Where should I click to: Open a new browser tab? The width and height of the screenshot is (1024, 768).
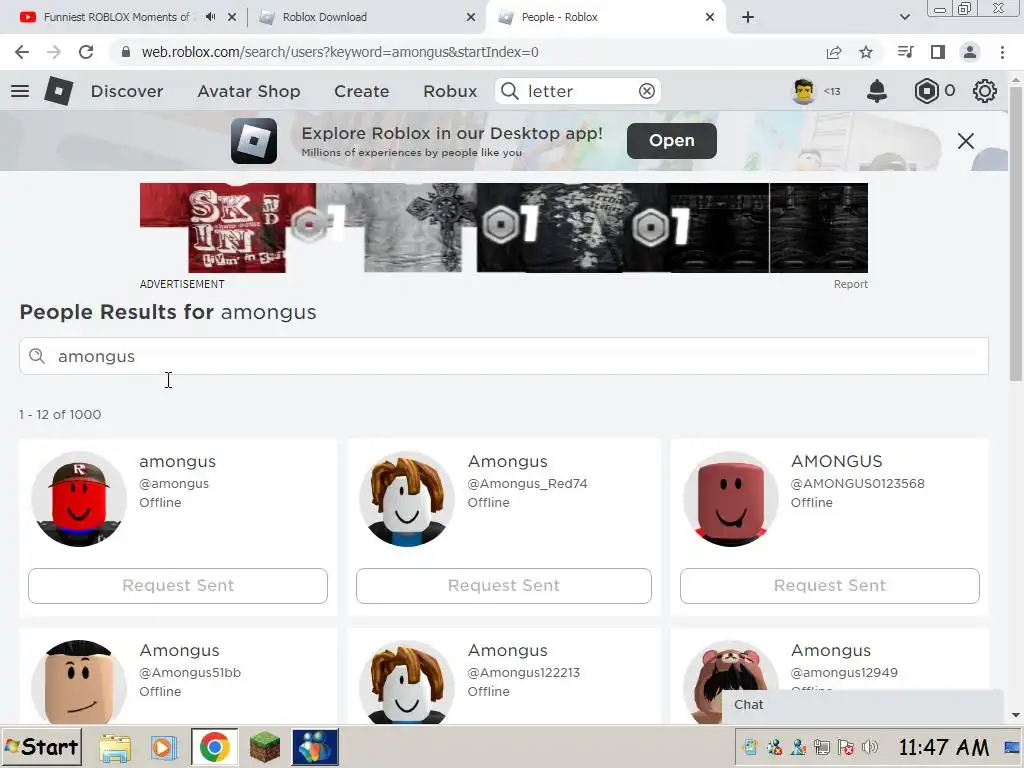tap(748, 17)
